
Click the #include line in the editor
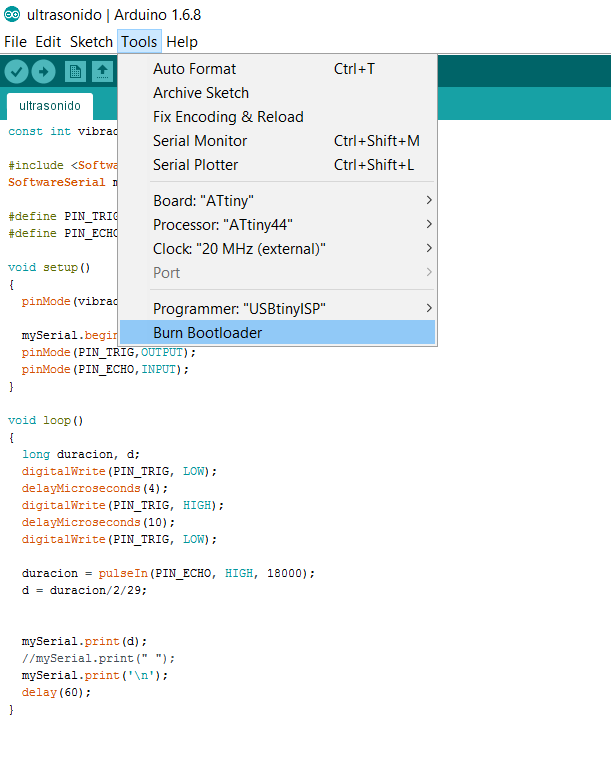point(63,165)
